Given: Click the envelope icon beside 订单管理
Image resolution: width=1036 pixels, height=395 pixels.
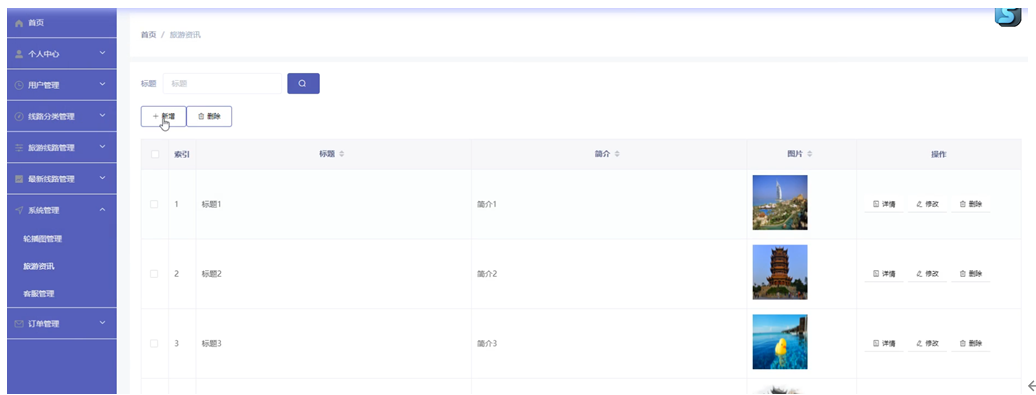Looking at the screenshot, I should click(x=19, y=324).
